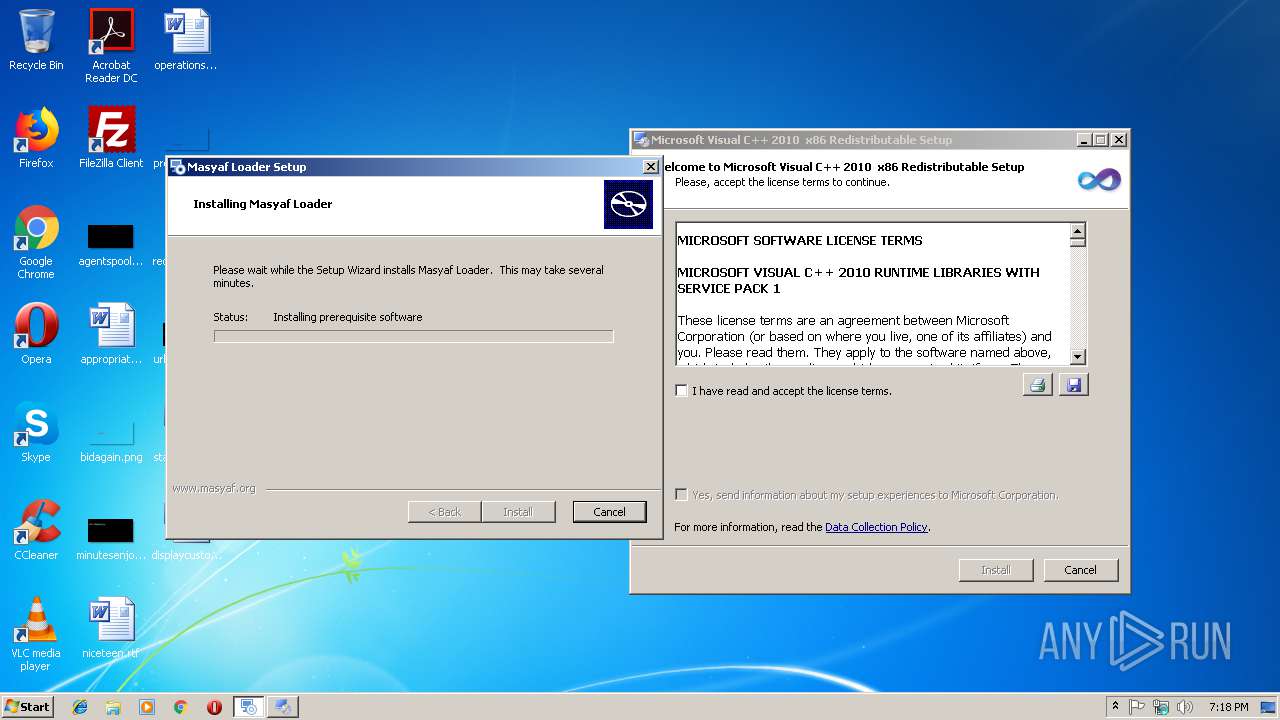
Task: Open the network tray icon
Action: click(1161, 707)
